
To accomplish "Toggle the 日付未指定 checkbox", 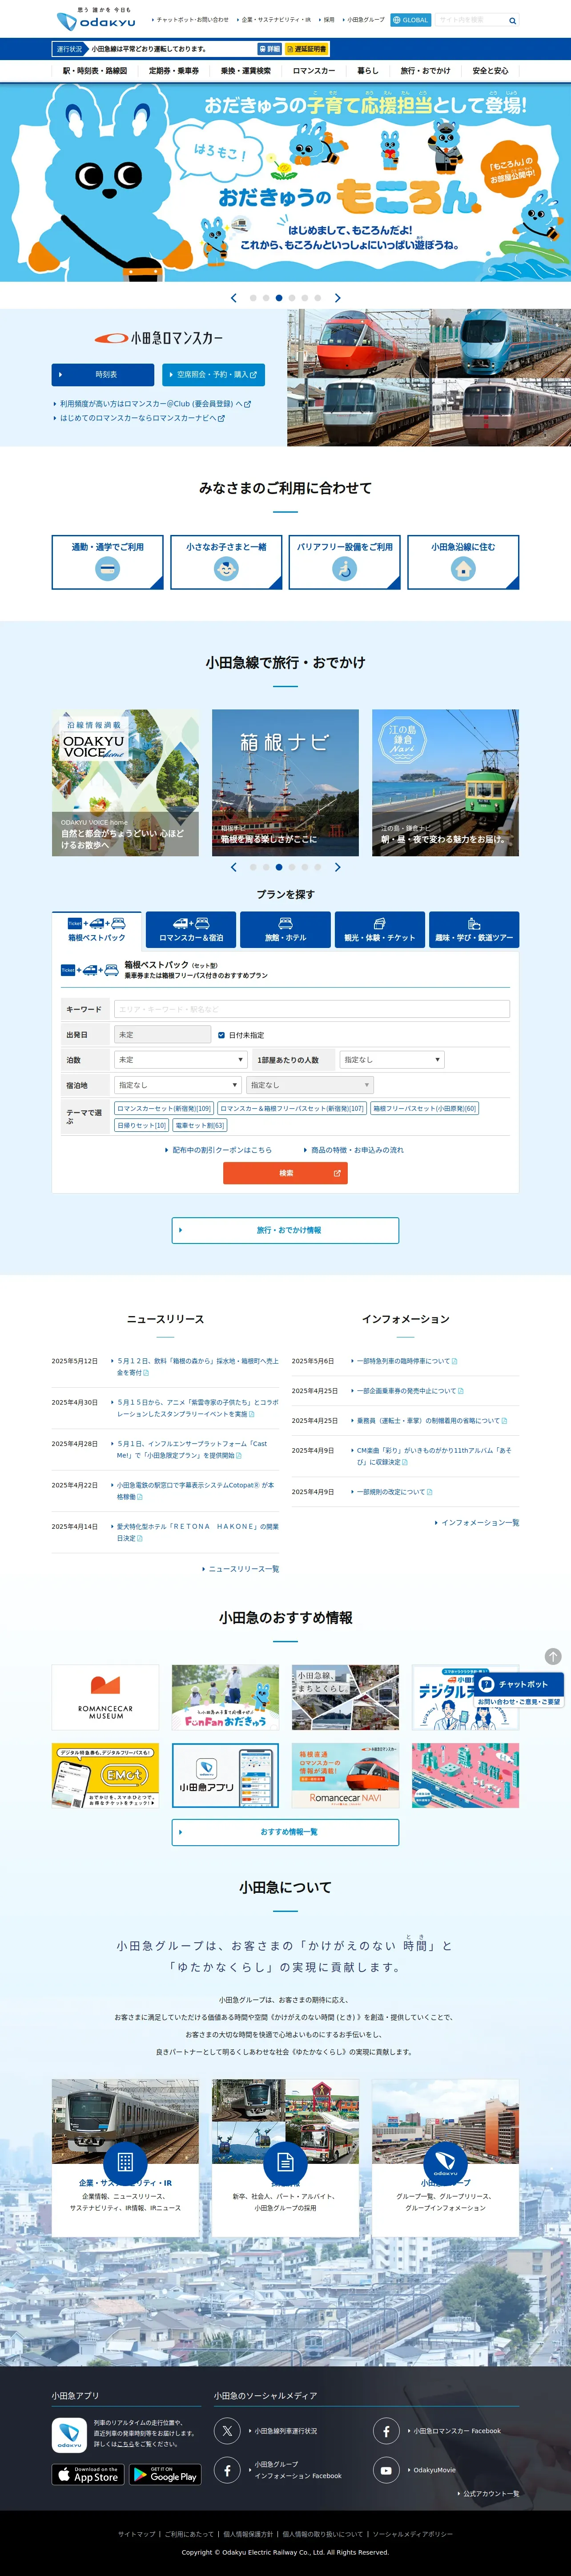I will (x=221, y=1035).
